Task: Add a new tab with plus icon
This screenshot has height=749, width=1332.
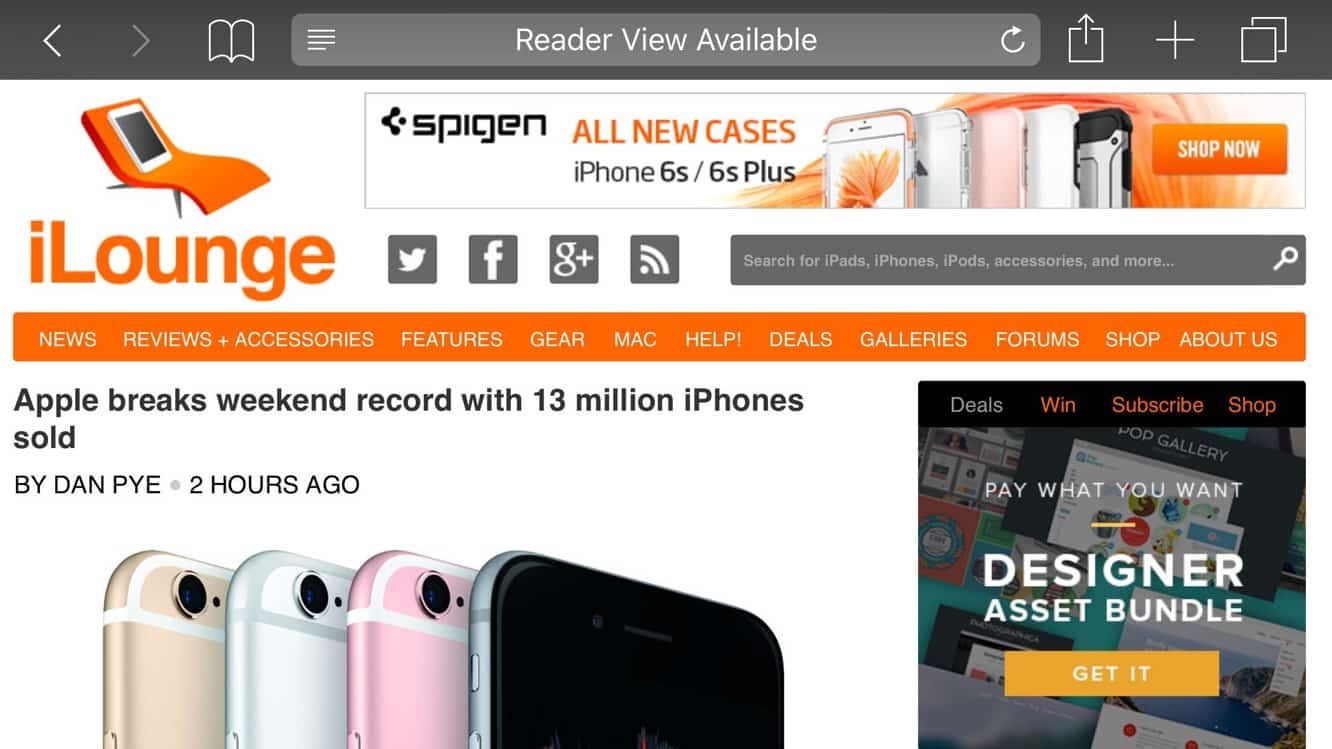Action: tap(1175, 41)
